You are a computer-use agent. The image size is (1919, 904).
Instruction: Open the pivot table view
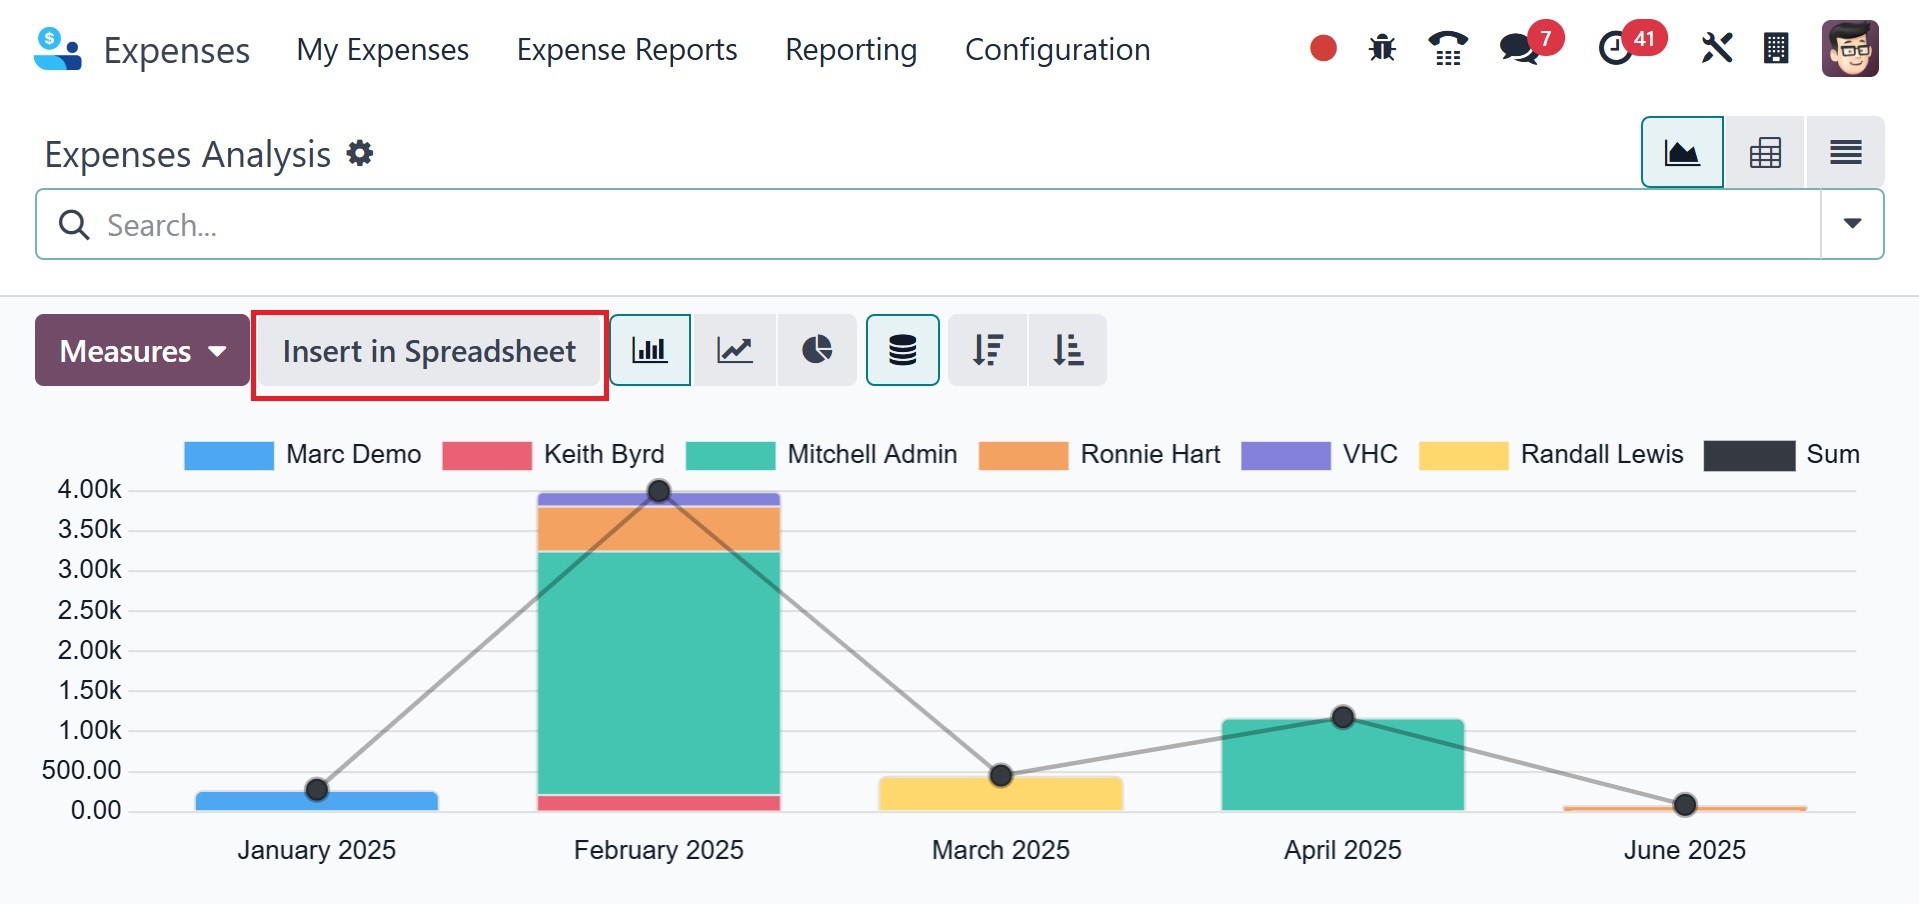point(1765,153)
